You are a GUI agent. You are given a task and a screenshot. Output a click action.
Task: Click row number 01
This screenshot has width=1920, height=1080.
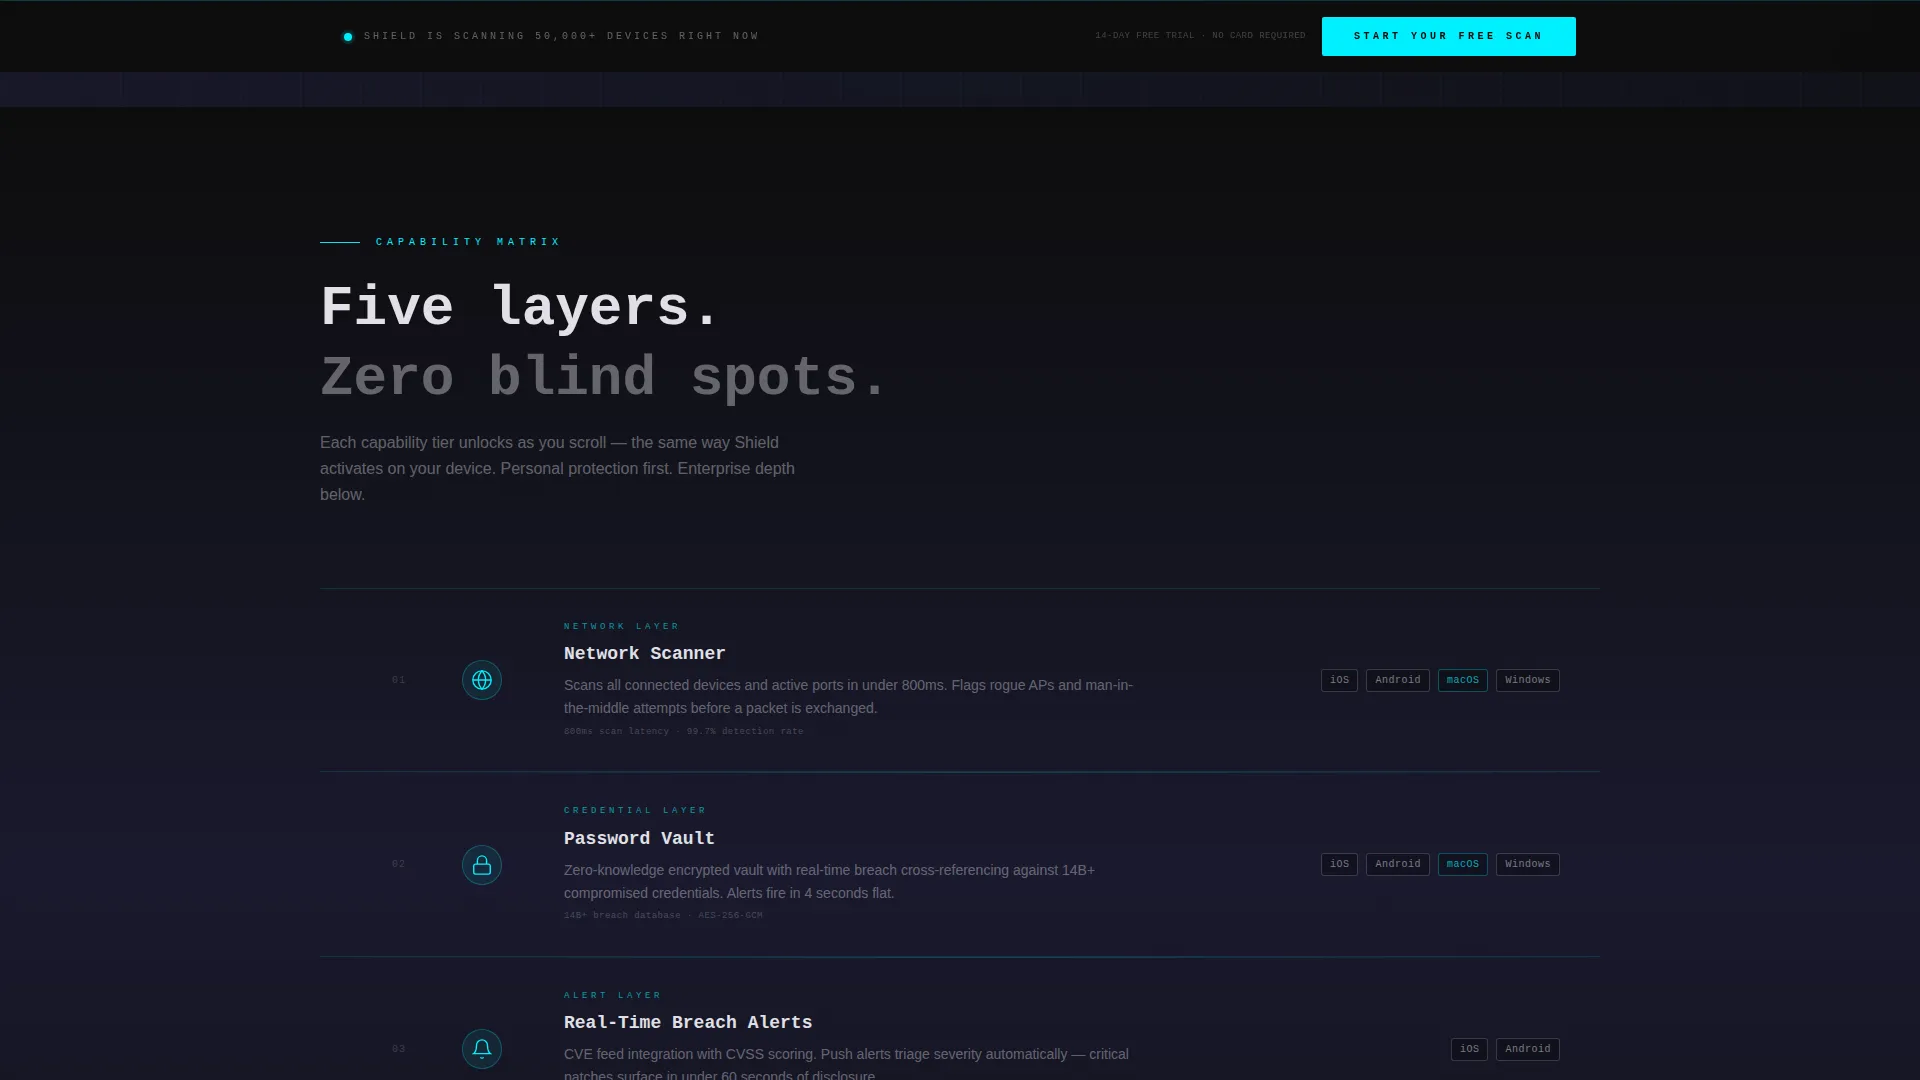(x=398, y=680)
